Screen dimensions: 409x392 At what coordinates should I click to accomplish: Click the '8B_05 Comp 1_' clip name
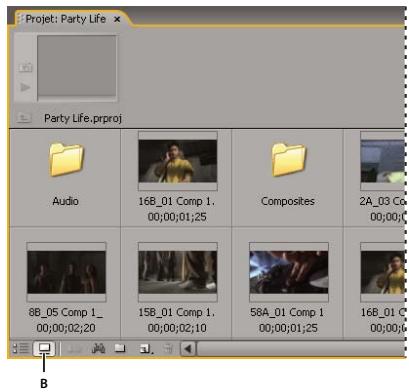pyautogui.click(x=66, y=312)
